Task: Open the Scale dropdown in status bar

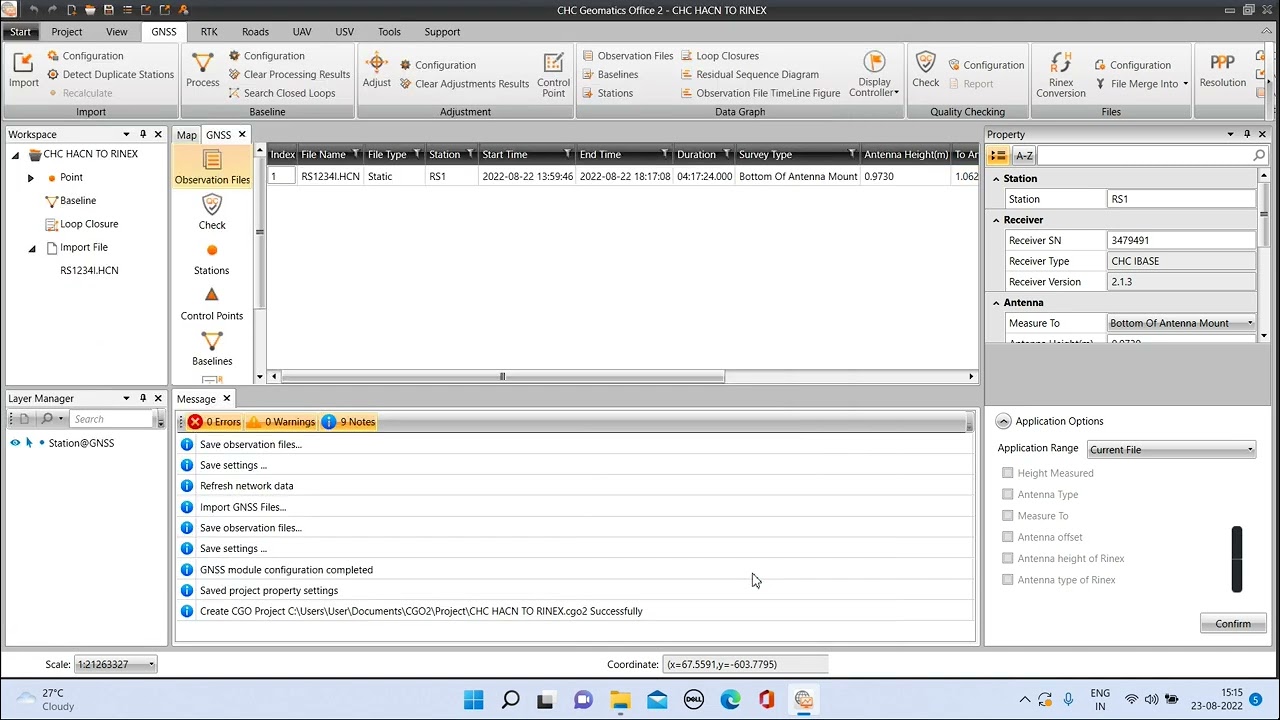Action: coord(116,664)
